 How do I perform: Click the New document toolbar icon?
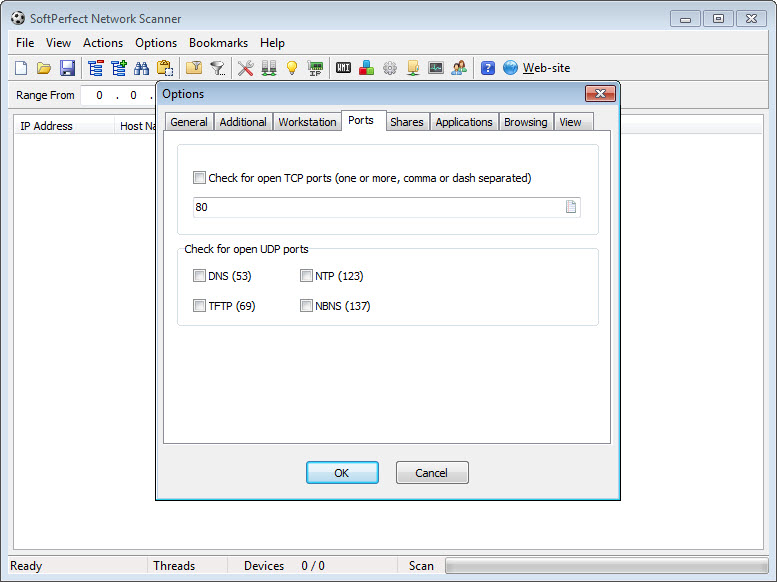pyautogui.click(x=21, y=68)
